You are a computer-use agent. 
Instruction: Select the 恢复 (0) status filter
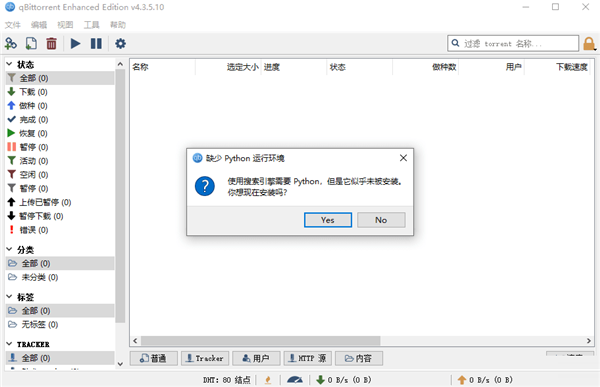pyautogui.click(x=60, y=133)
